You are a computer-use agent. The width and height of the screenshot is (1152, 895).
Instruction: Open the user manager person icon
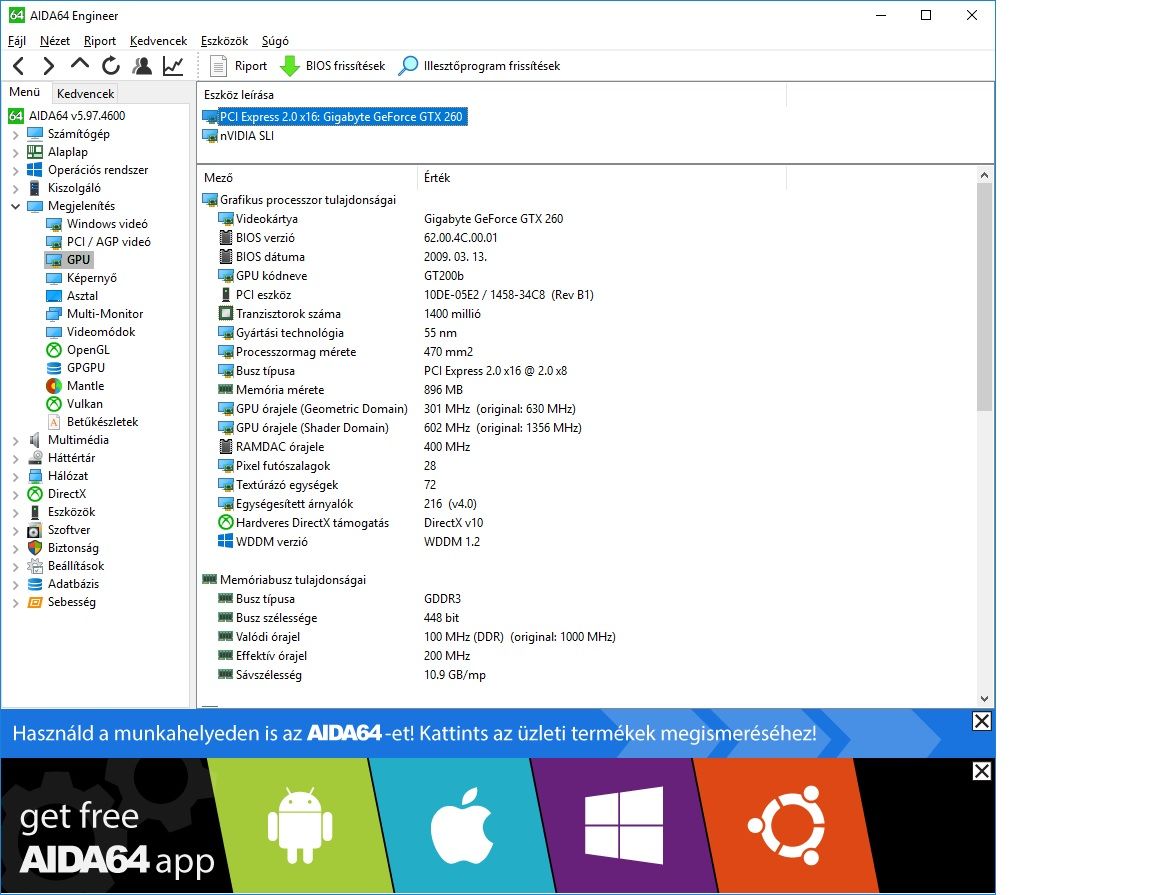[142, 66]
